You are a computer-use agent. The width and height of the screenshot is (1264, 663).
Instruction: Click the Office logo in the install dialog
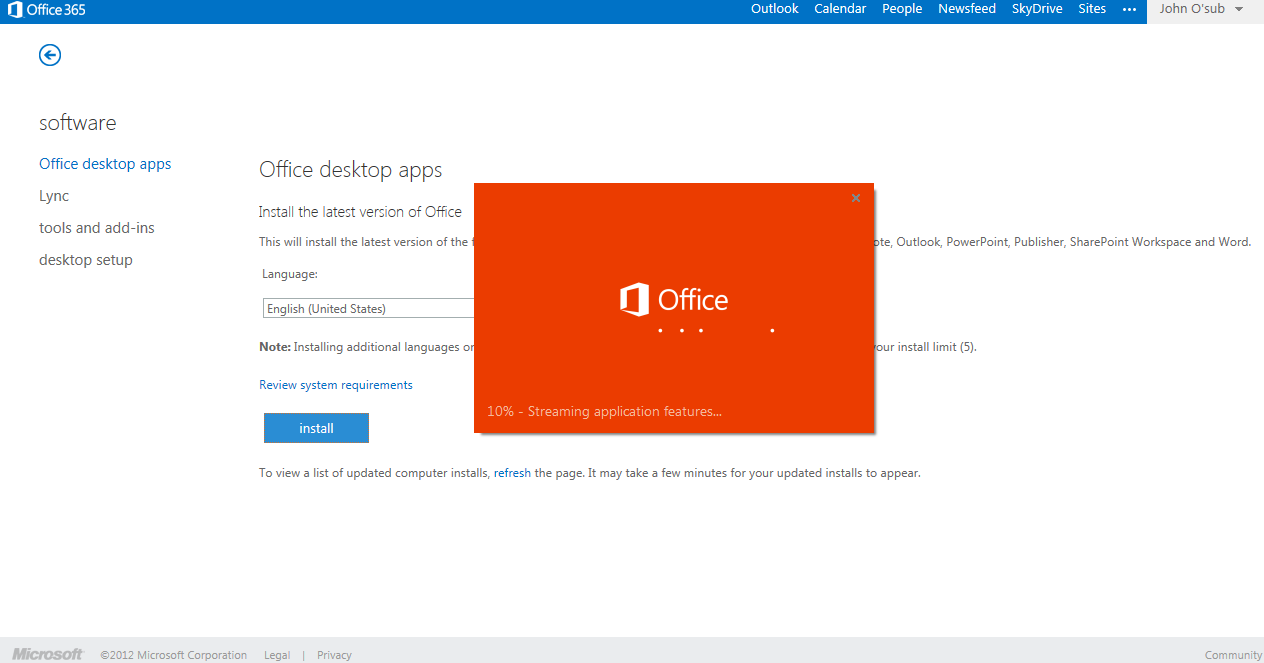click(674, 300)
